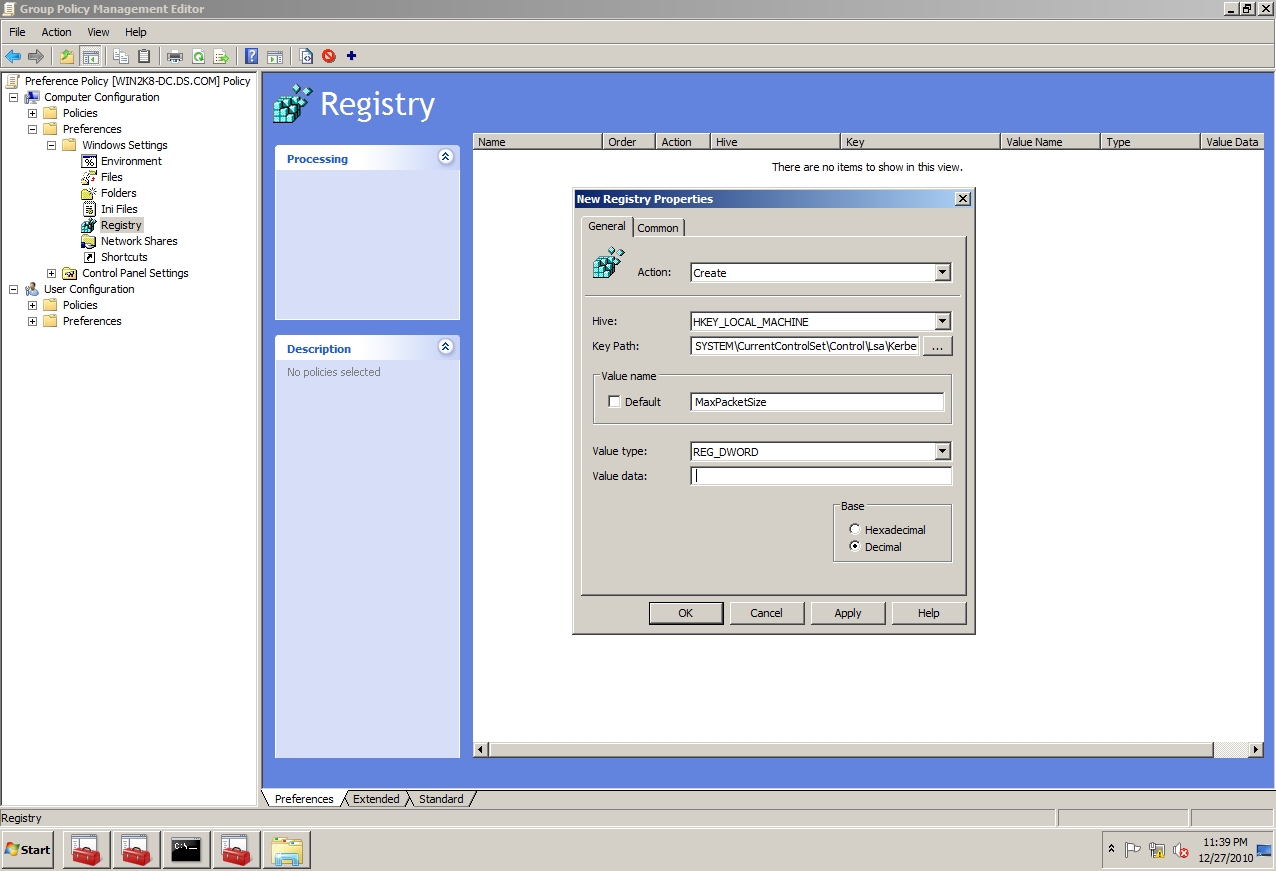Click the red Disable item toolbar icon
1276x871 pixels.
point(329,56)
